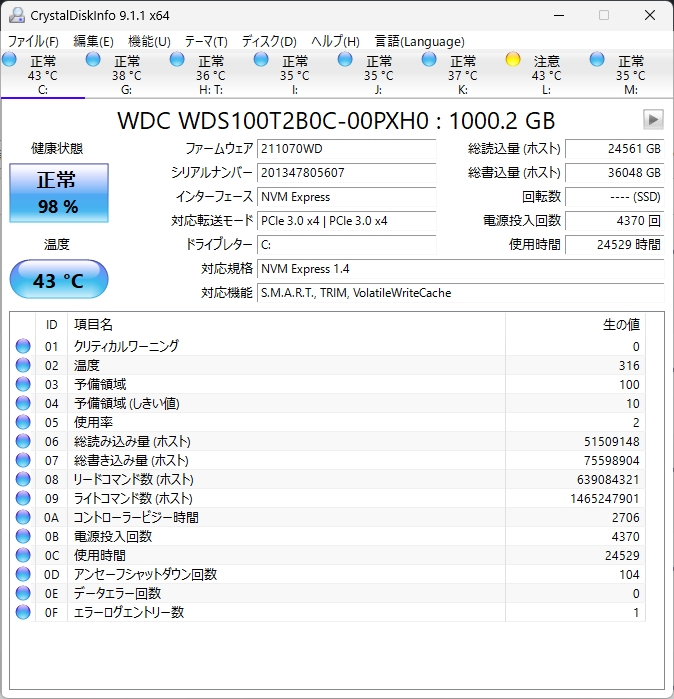The image size is (674, 699).
Task: Click the ID column header
Action: tap(51, 325)
